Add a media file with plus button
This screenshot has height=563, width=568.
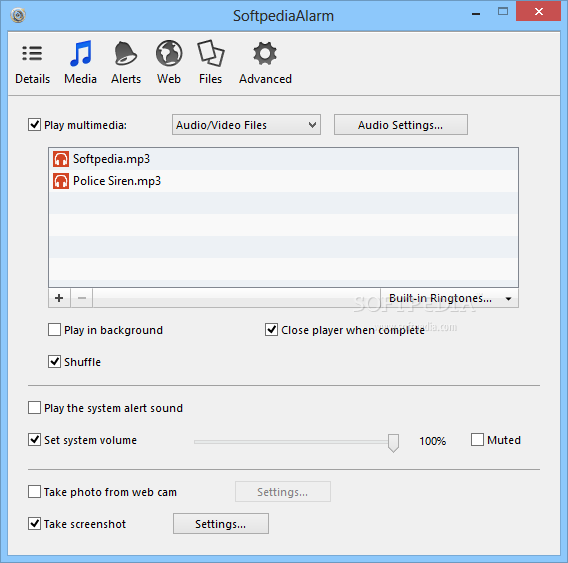coord(59,298)
